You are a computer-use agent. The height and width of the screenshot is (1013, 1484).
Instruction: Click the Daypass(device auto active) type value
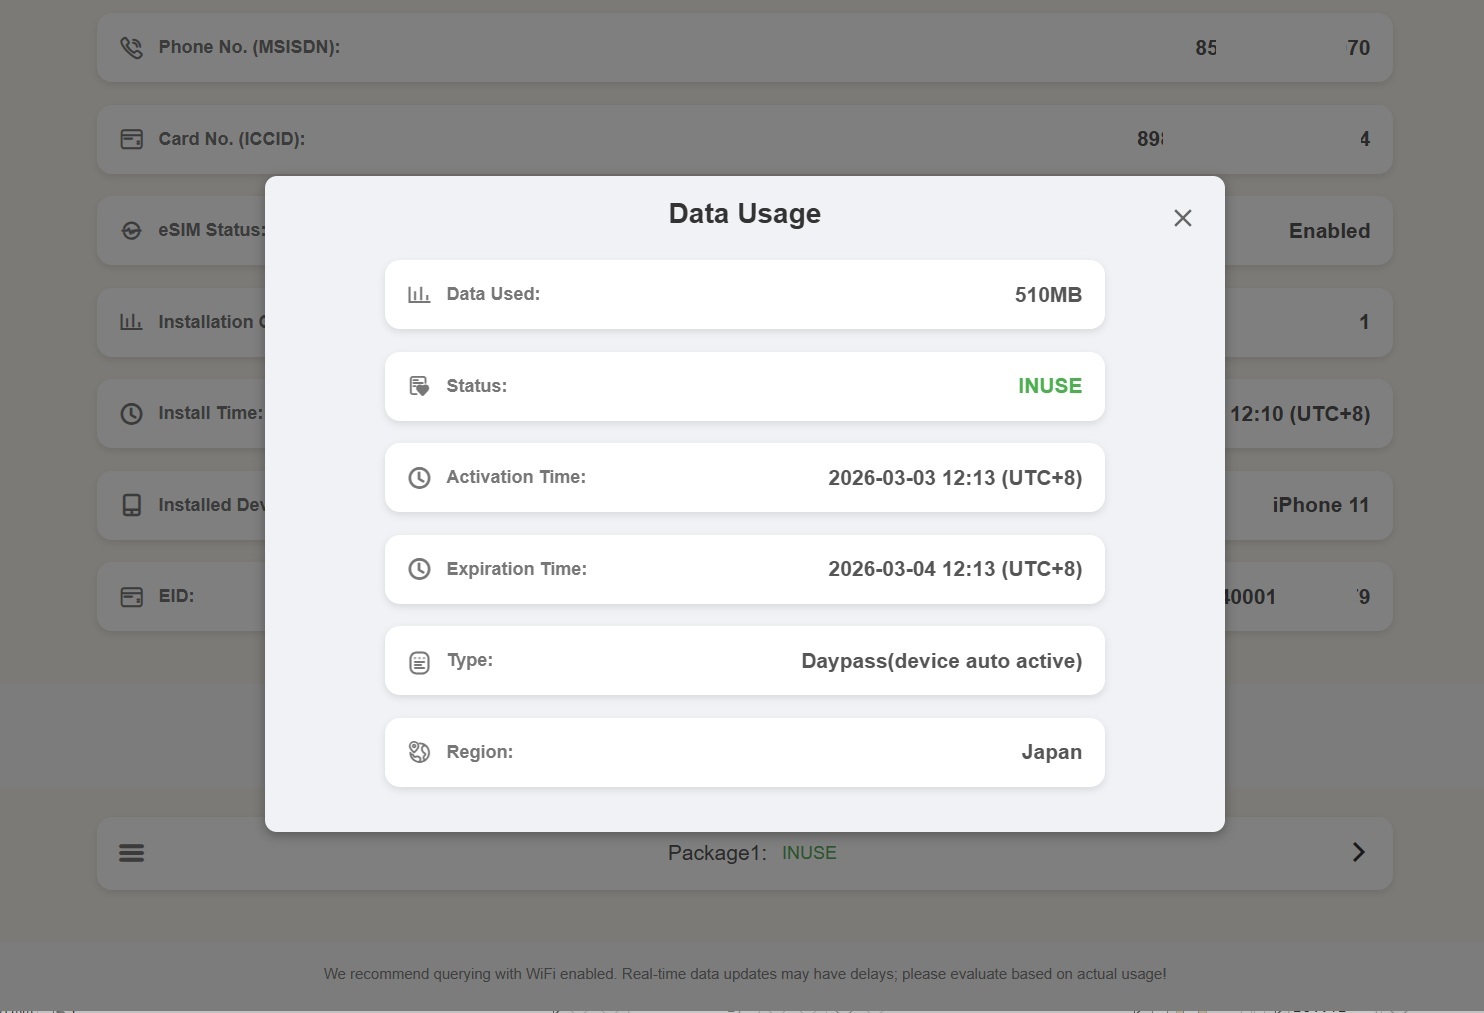click(x=941, y=661)
